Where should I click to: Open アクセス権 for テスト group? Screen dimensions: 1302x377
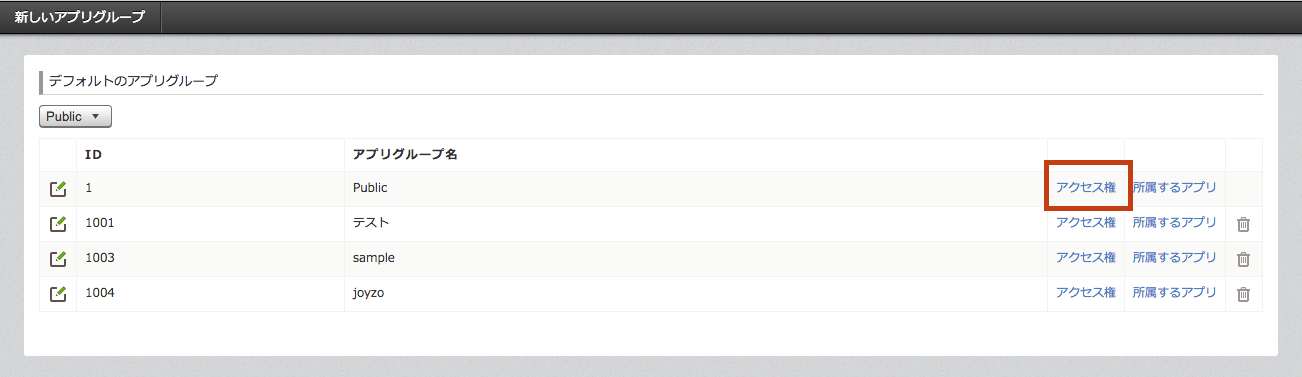[x=1086, y=222]
